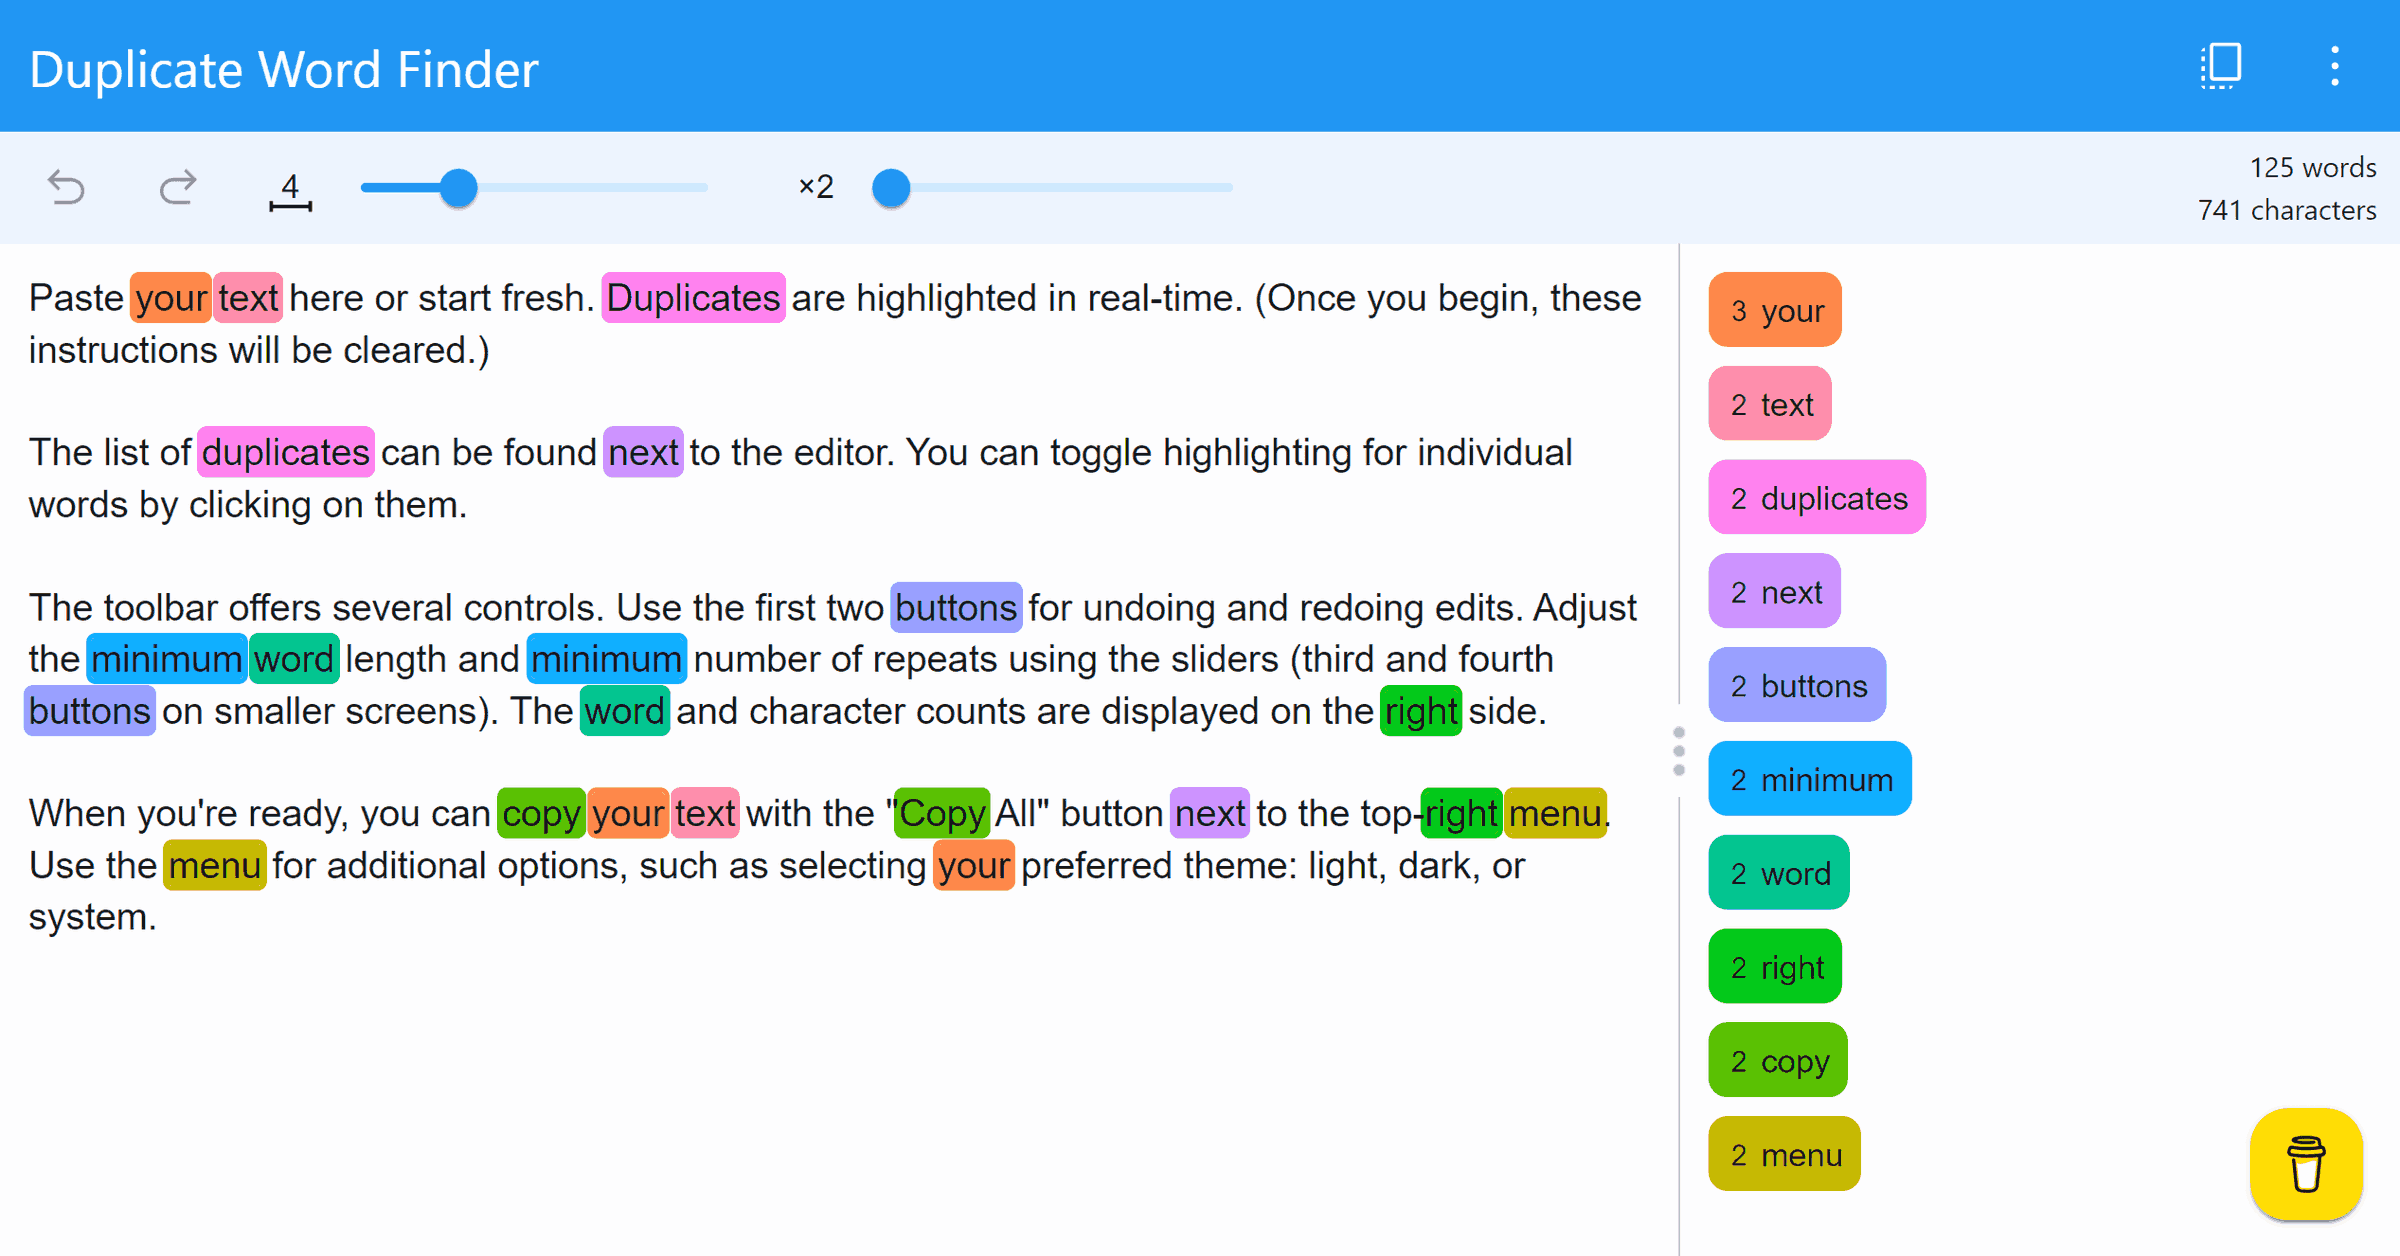The width and height of the screenshot is (2400, 1256).
Task: Click the minimum word length "4" icon
Action: (x=290, y=188)
